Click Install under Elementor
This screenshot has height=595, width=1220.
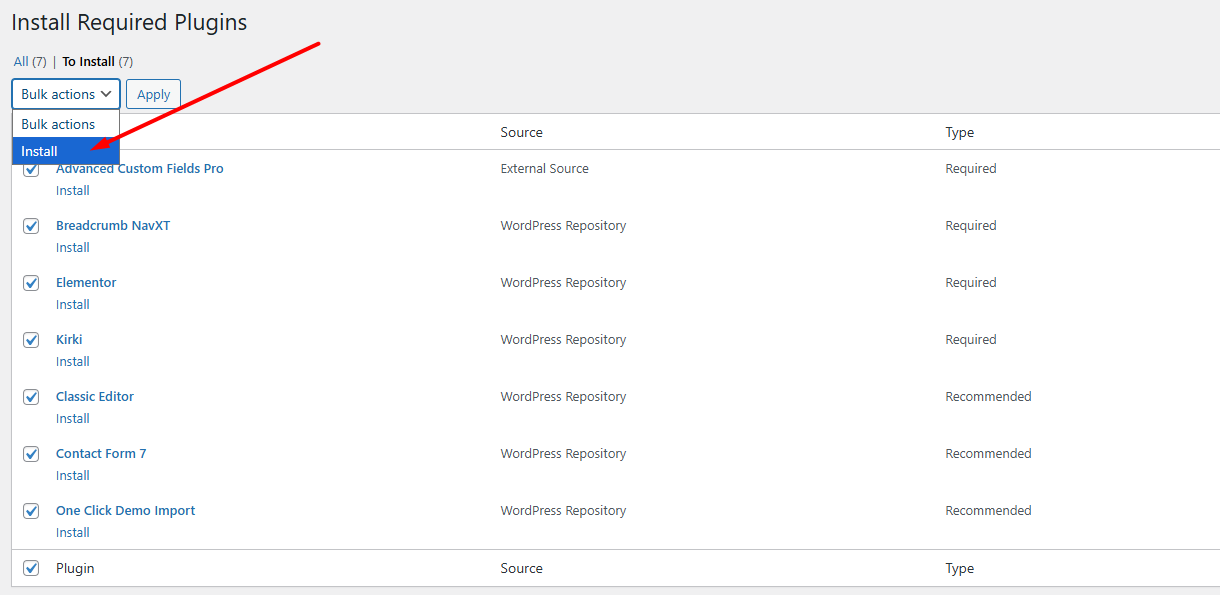[72, 305]
